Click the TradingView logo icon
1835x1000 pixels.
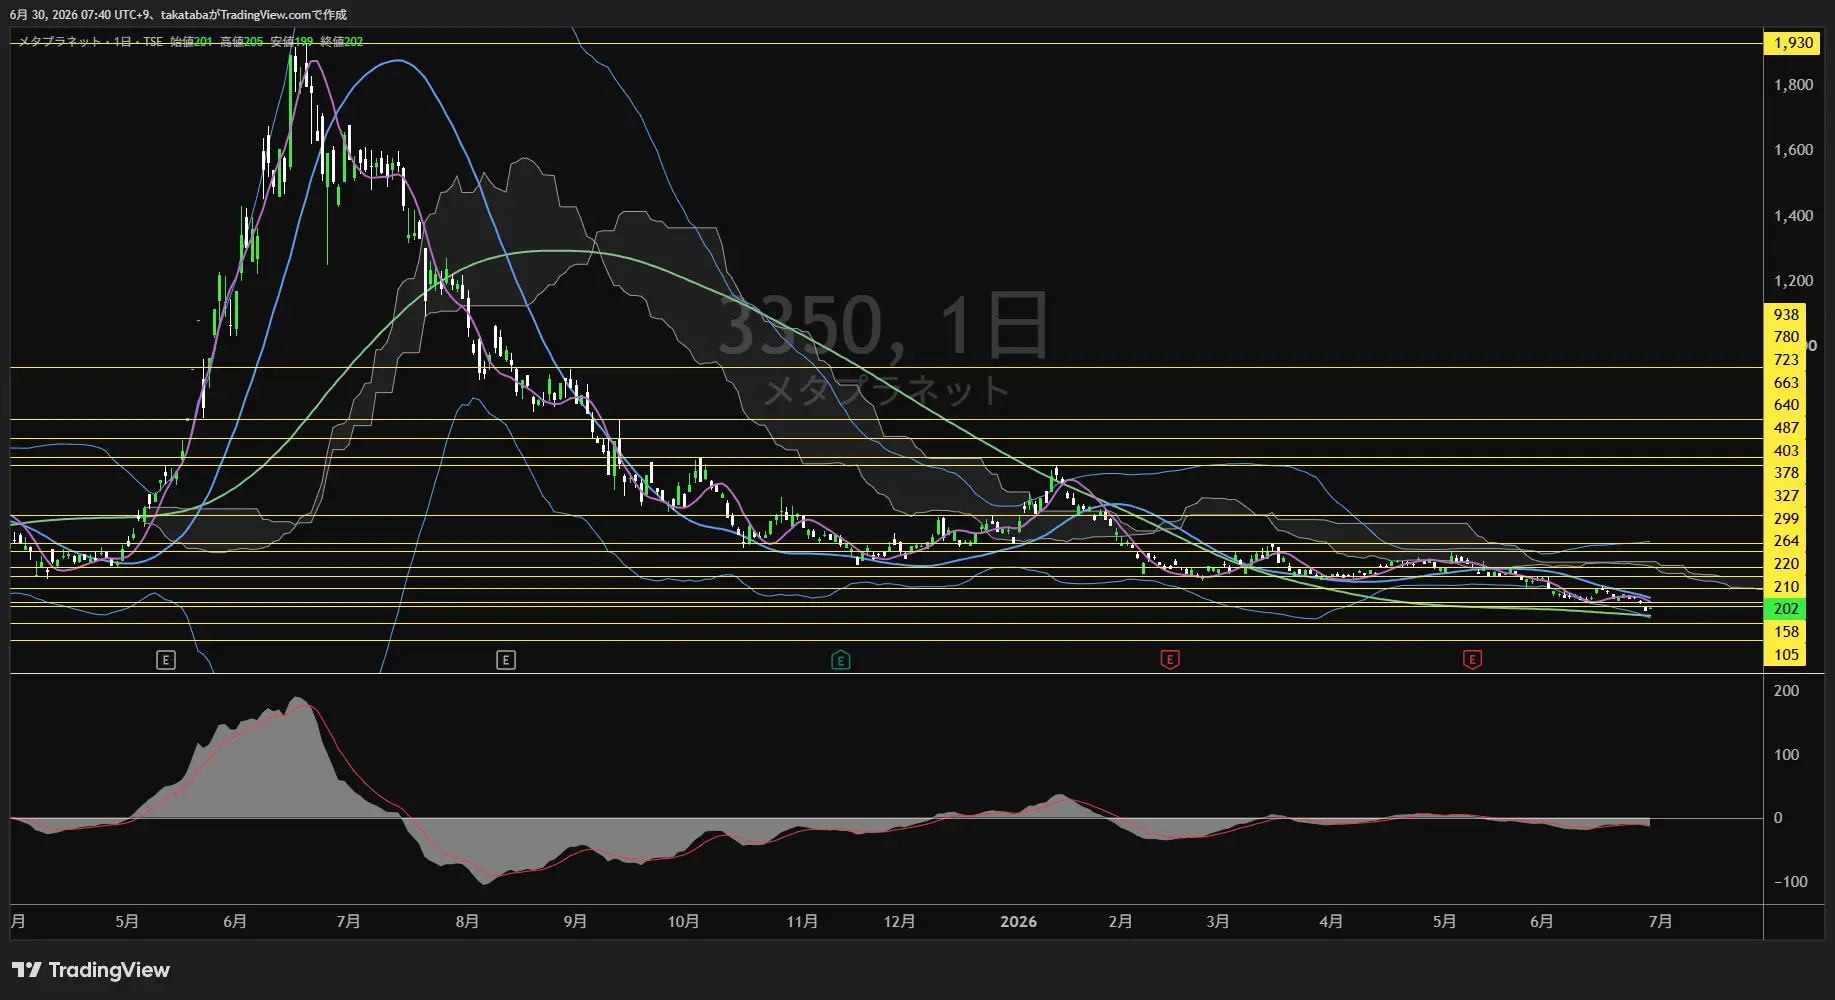tap(27, 970)
